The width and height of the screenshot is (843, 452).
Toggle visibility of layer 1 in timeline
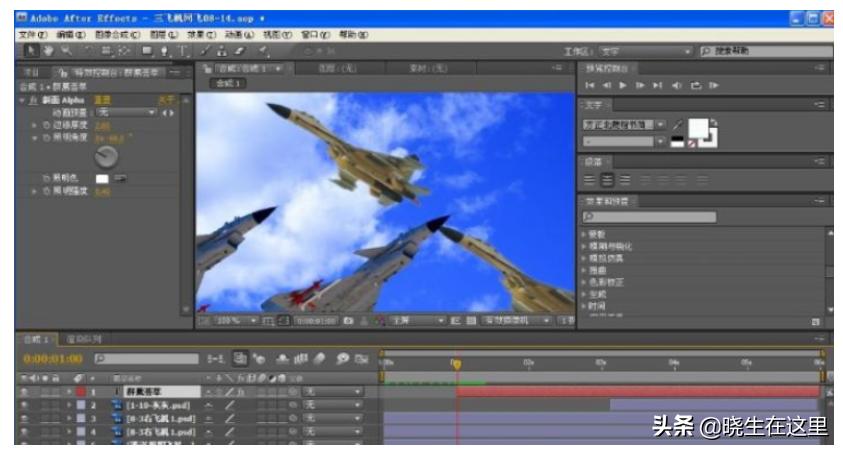[x=23, y=391]
